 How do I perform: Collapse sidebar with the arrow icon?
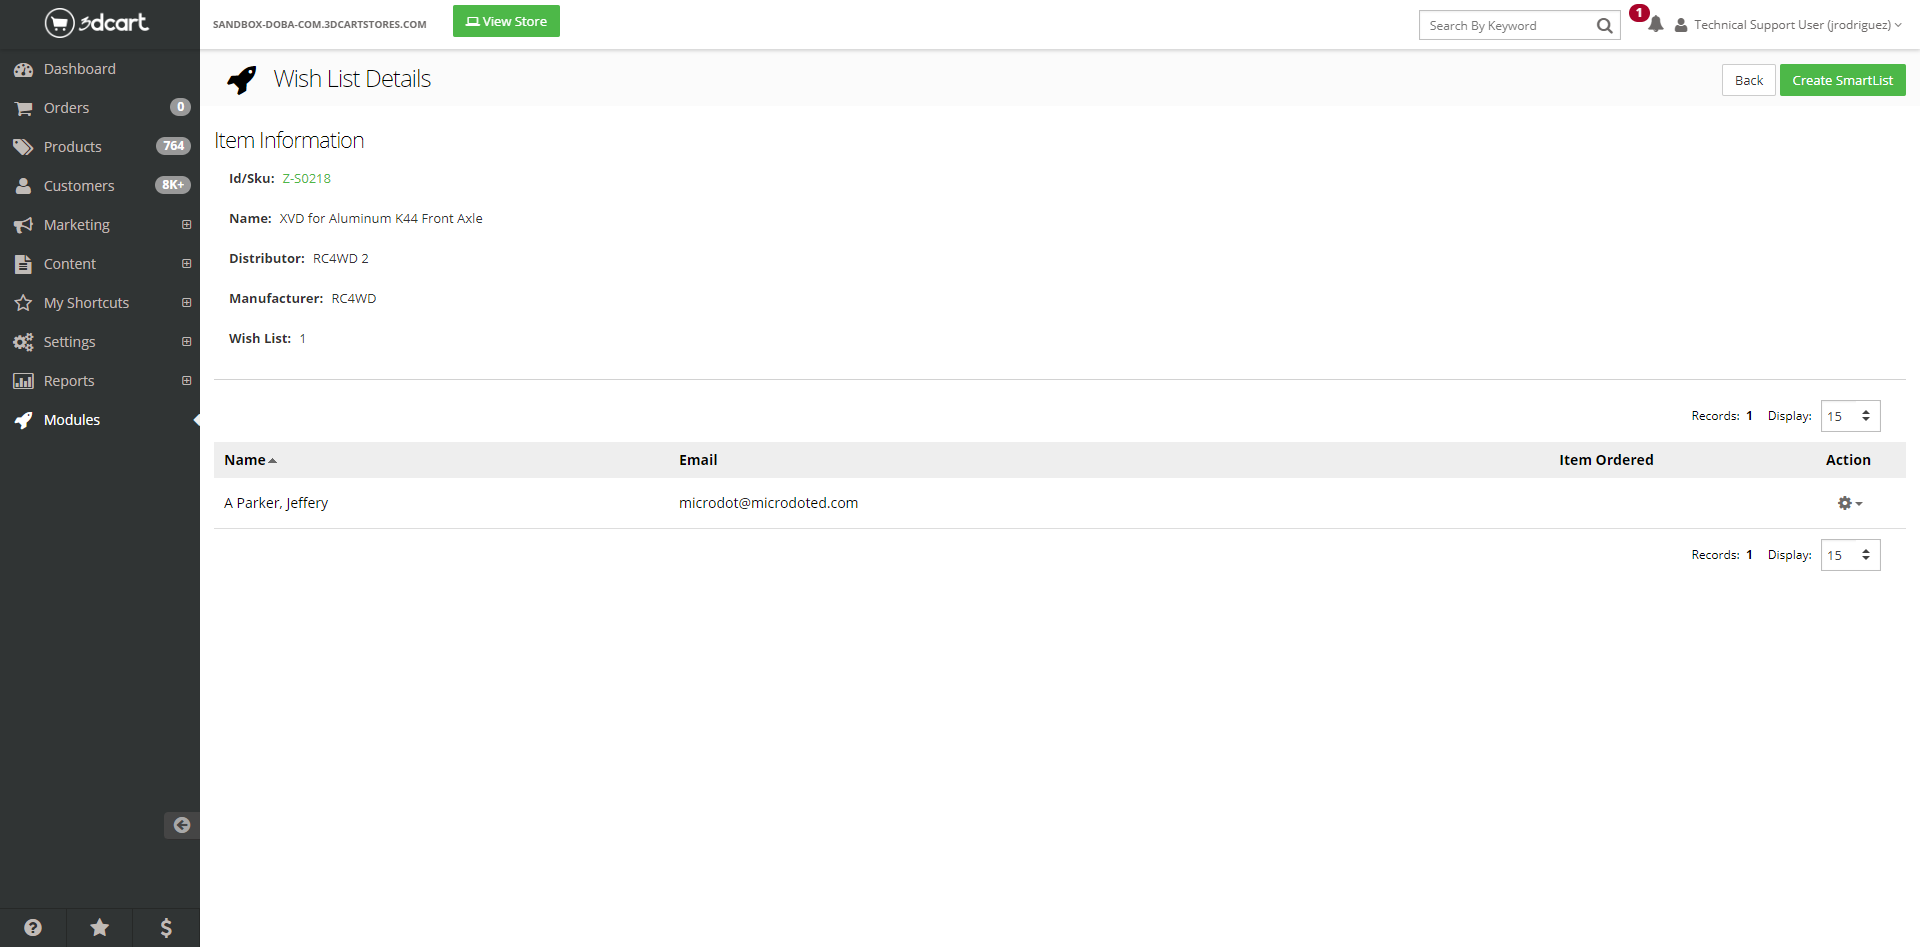pyautogui.click(x=182, y=825)
